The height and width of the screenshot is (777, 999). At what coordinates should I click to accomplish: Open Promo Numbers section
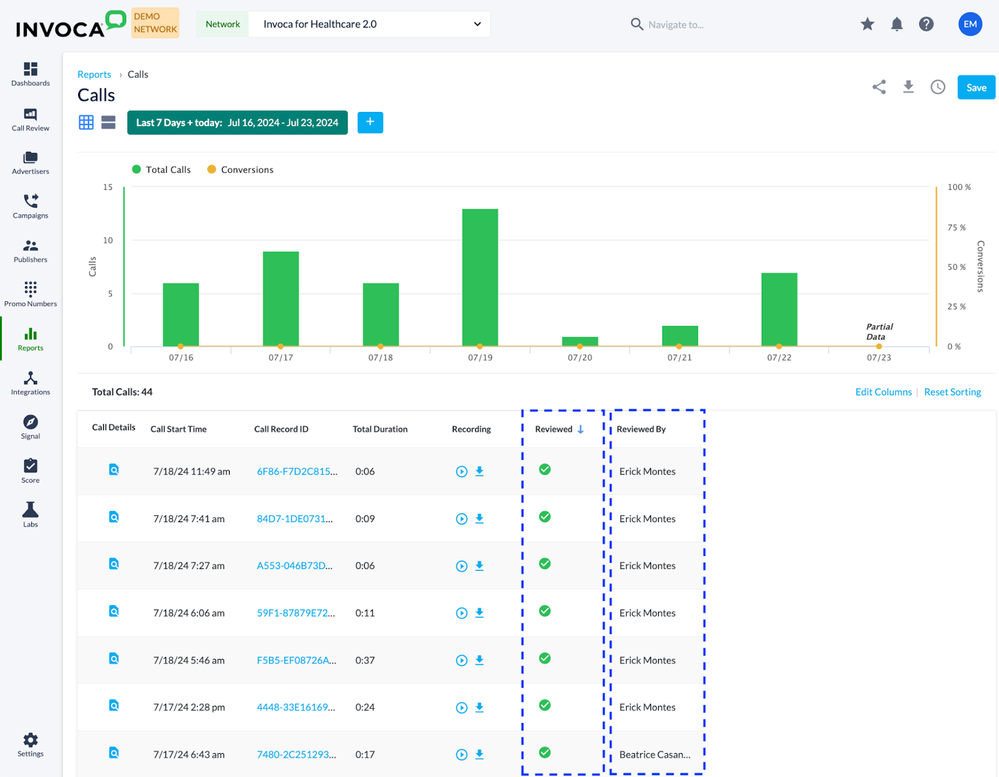pyautogui.click(x=30, y=295)
